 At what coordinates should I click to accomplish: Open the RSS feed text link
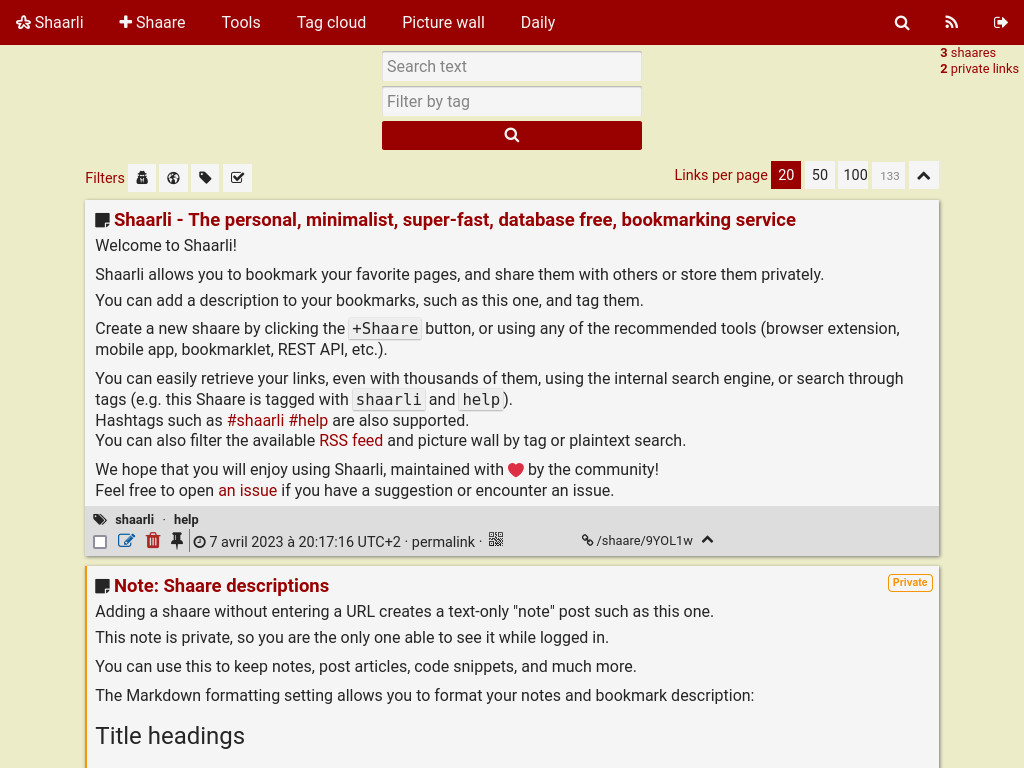pyautogui.click(x=351, y=441)
